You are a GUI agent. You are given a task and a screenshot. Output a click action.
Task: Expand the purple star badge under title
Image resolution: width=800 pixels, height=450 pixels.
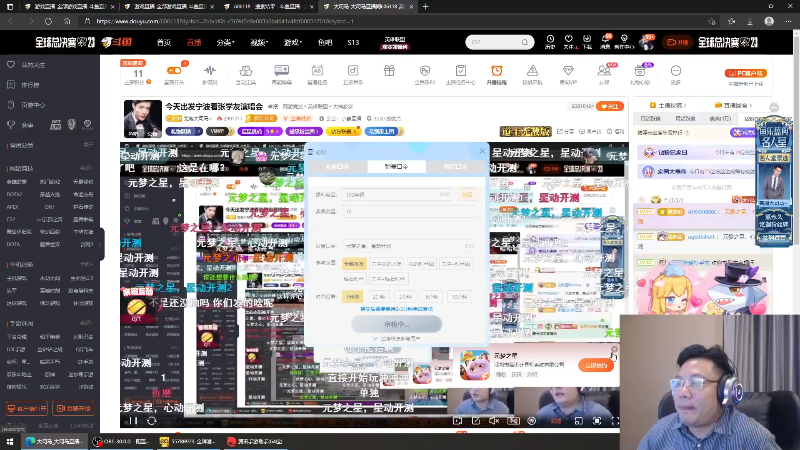point(260,132)
